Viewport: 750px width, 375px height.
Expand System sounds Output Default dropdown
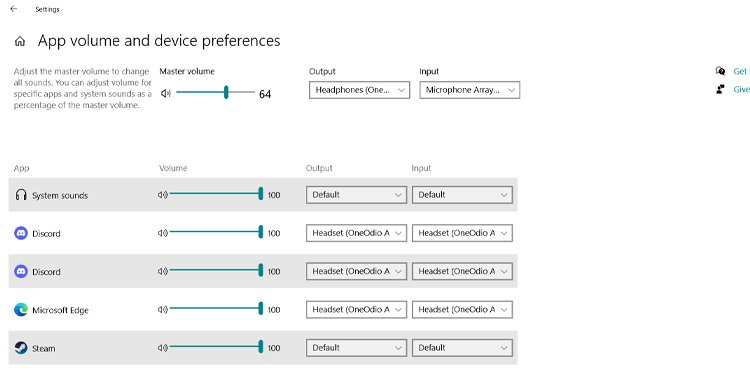pyautogui.click(x=356, y=195)
